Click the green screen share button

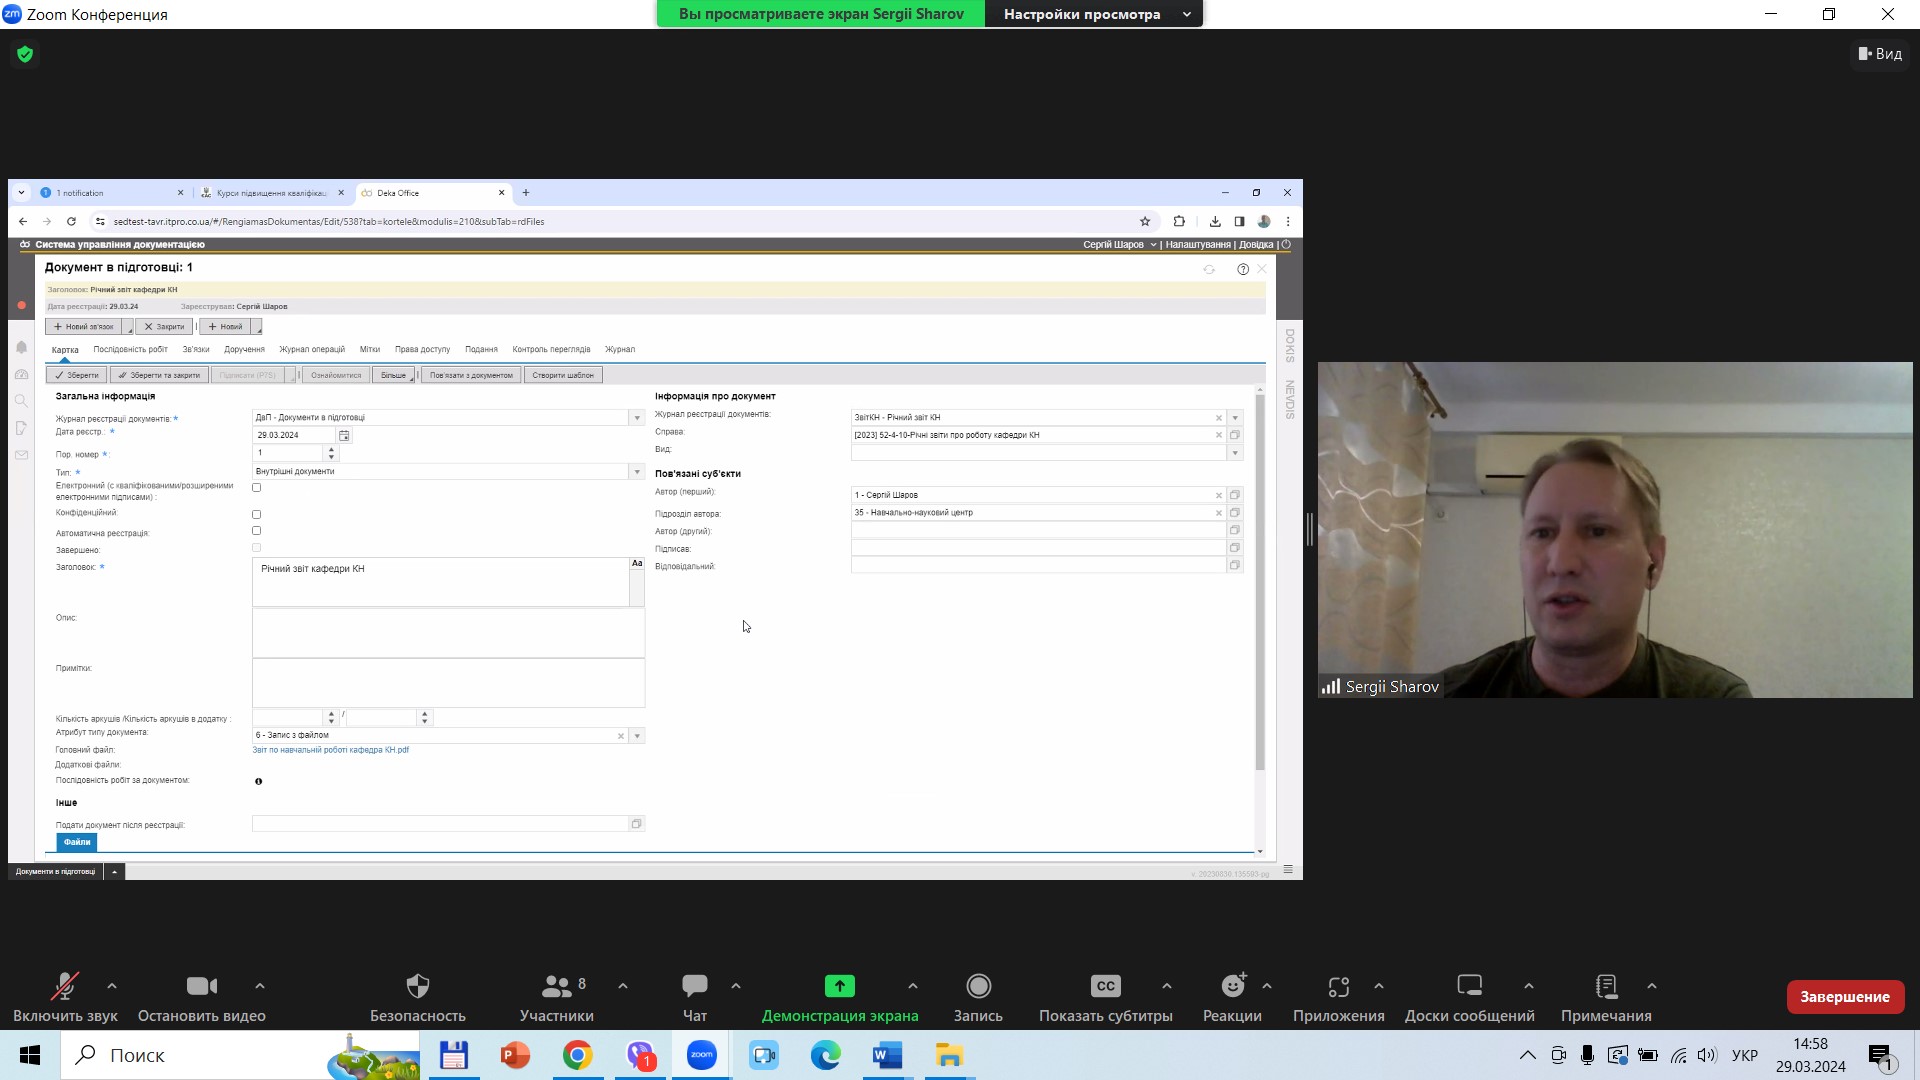839,986
